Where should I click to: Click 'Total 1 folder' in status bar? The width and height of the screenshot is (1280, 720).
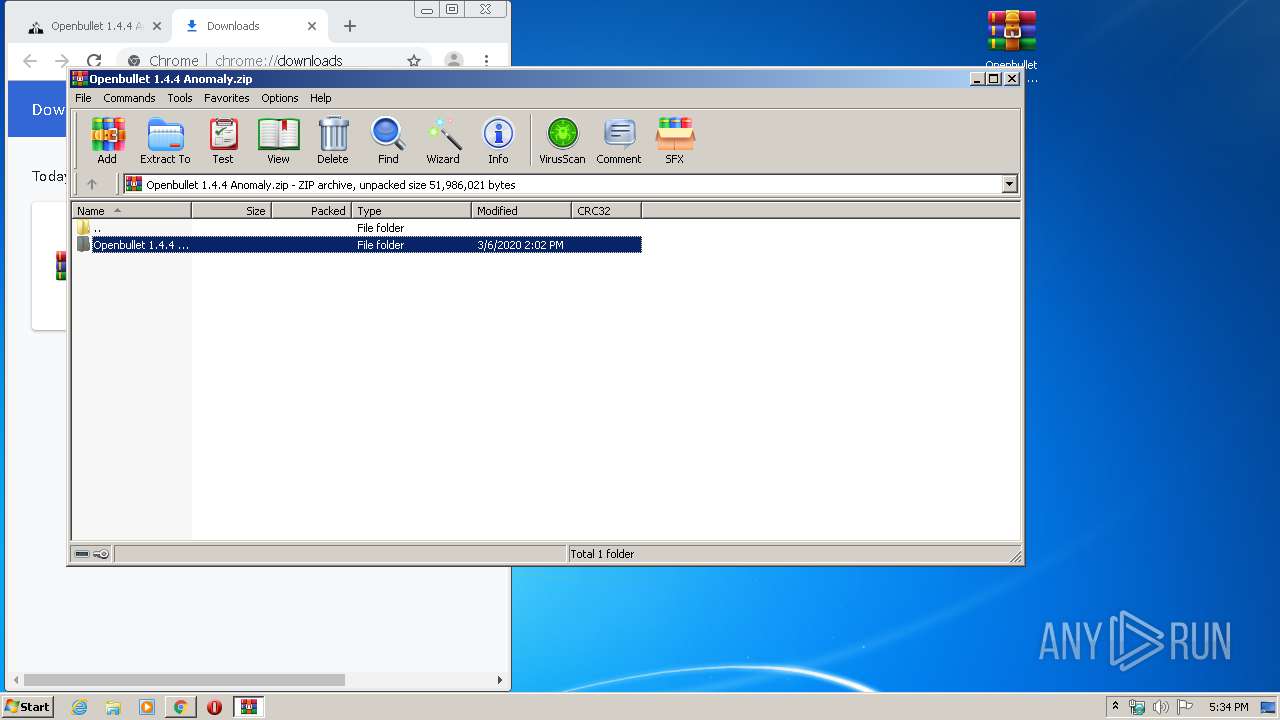point(602,554)
